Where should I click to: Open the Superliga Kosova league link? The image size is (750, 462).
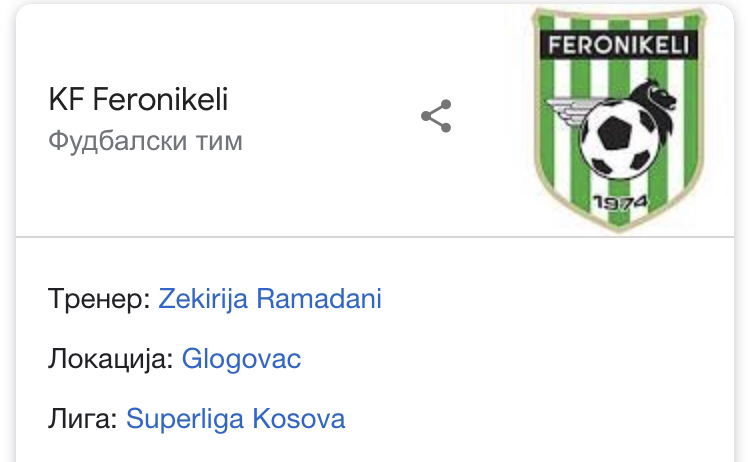(x=235, y=419)
